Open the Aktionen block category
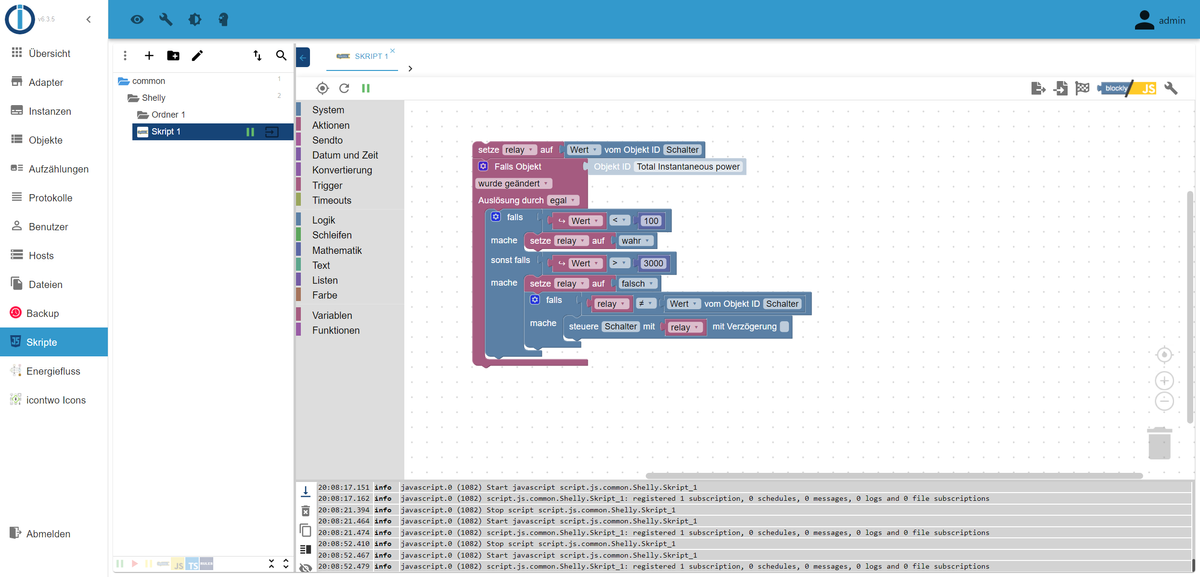This screenshot has height=577, width=1200. point(331,125)
